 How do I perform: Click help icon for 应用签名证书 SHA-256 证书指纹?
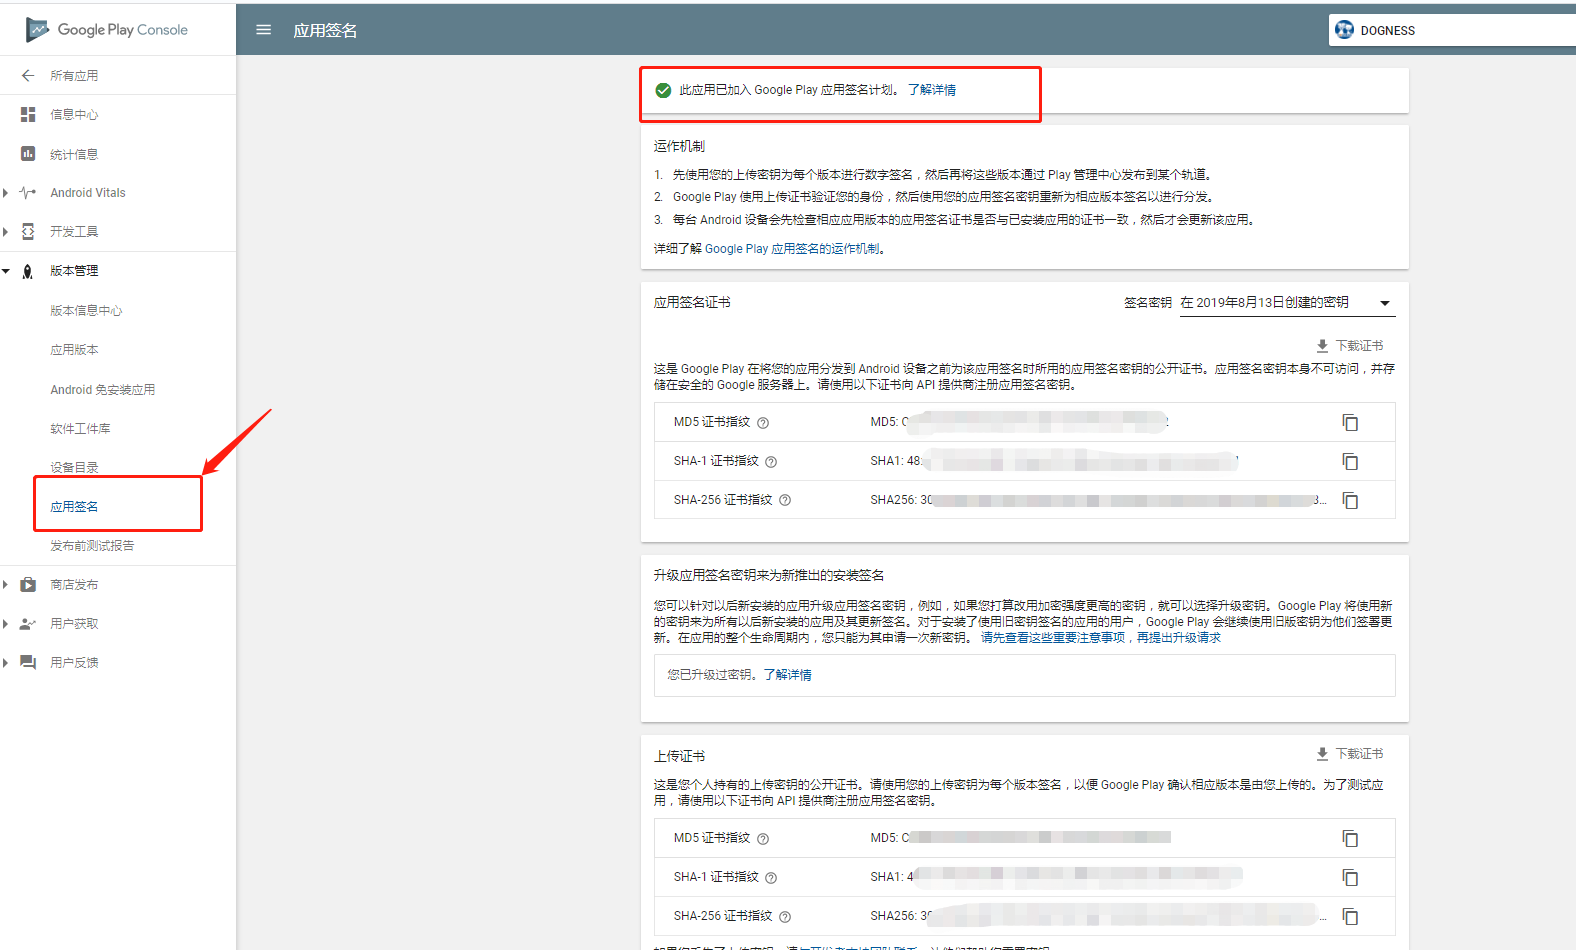point(785,501)
